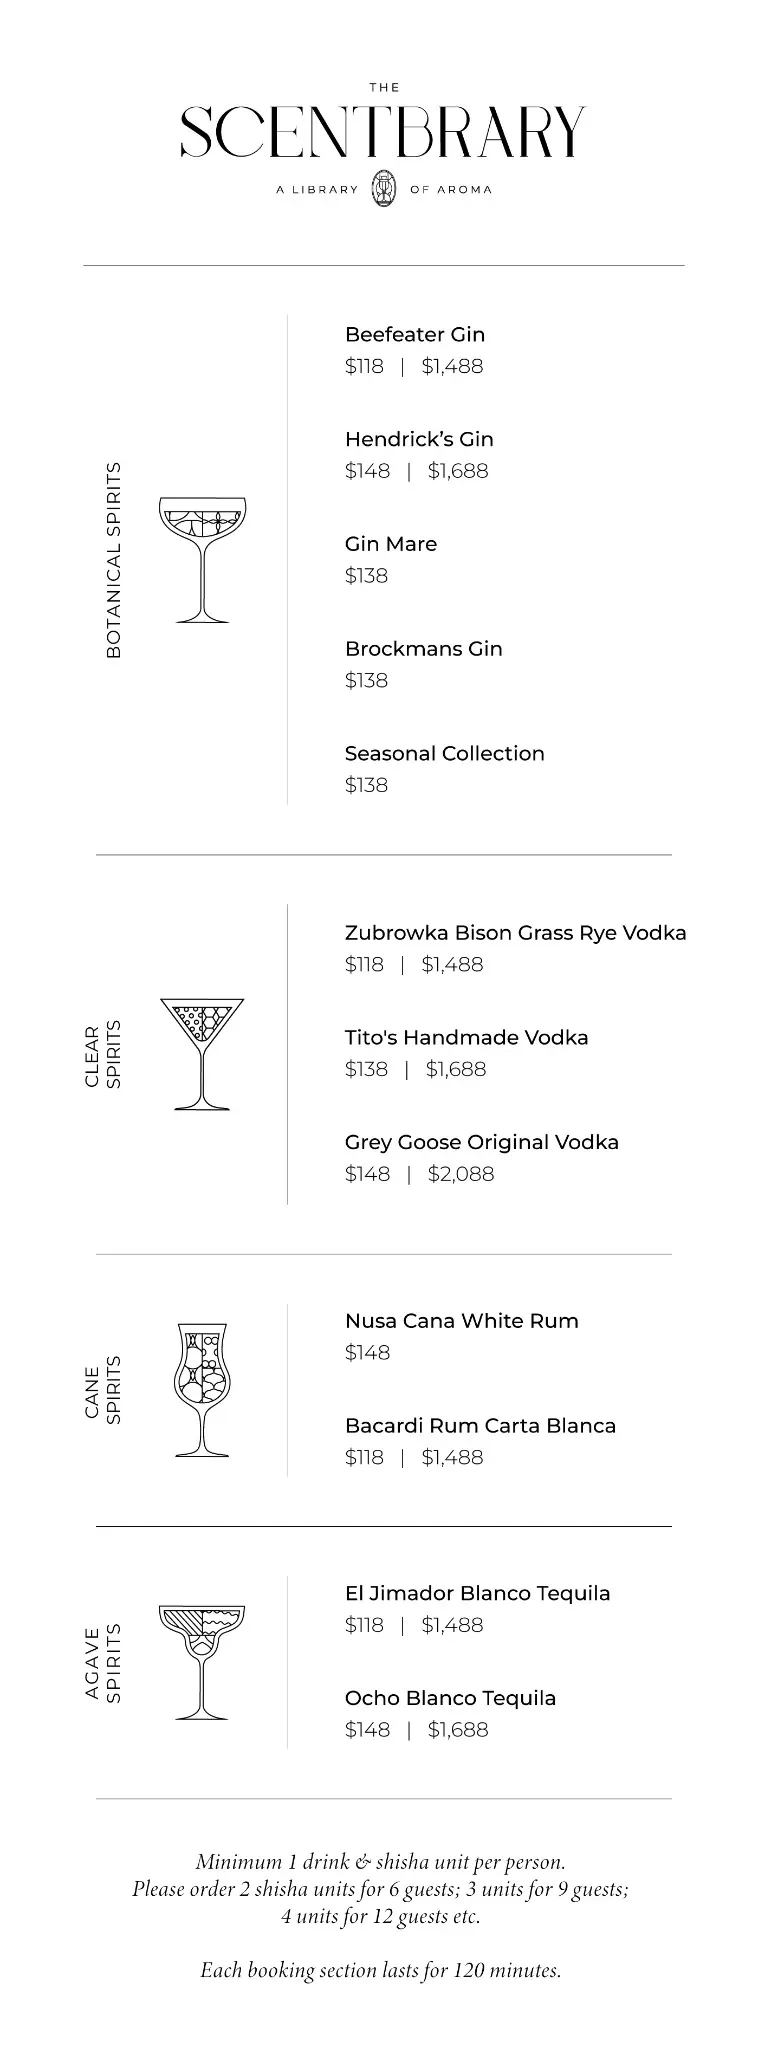Choose the Gin Mare entry
Viewport: 768px width, 2048px height.
click(391, 544)
